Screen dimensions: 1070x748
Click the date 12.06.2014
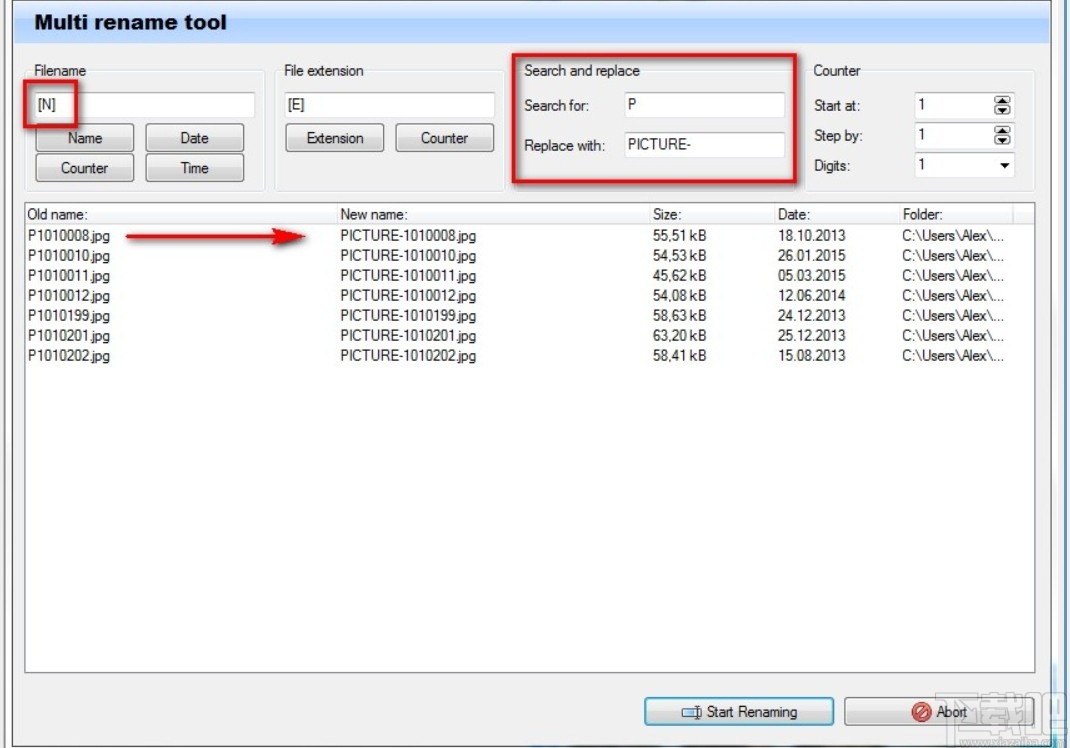(x=811, y=296)
